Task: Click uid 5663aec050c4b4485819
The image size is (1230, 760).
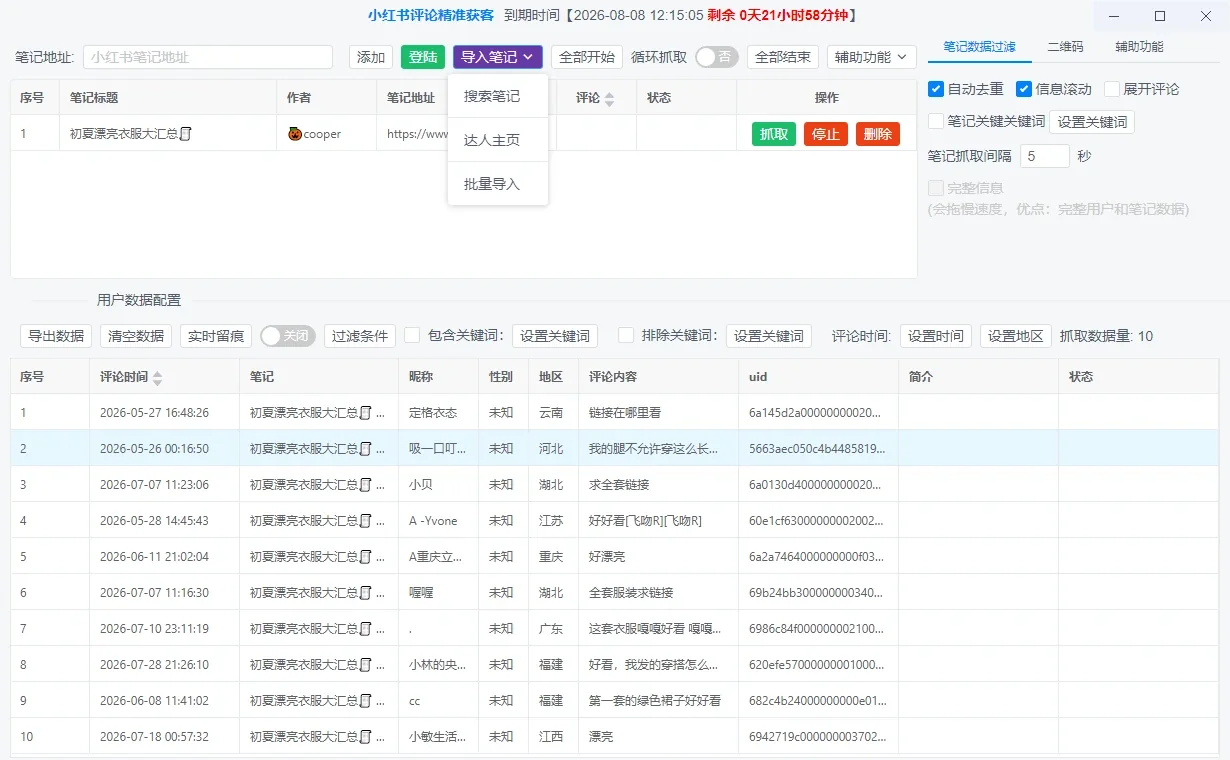Action: coord(817,448)
